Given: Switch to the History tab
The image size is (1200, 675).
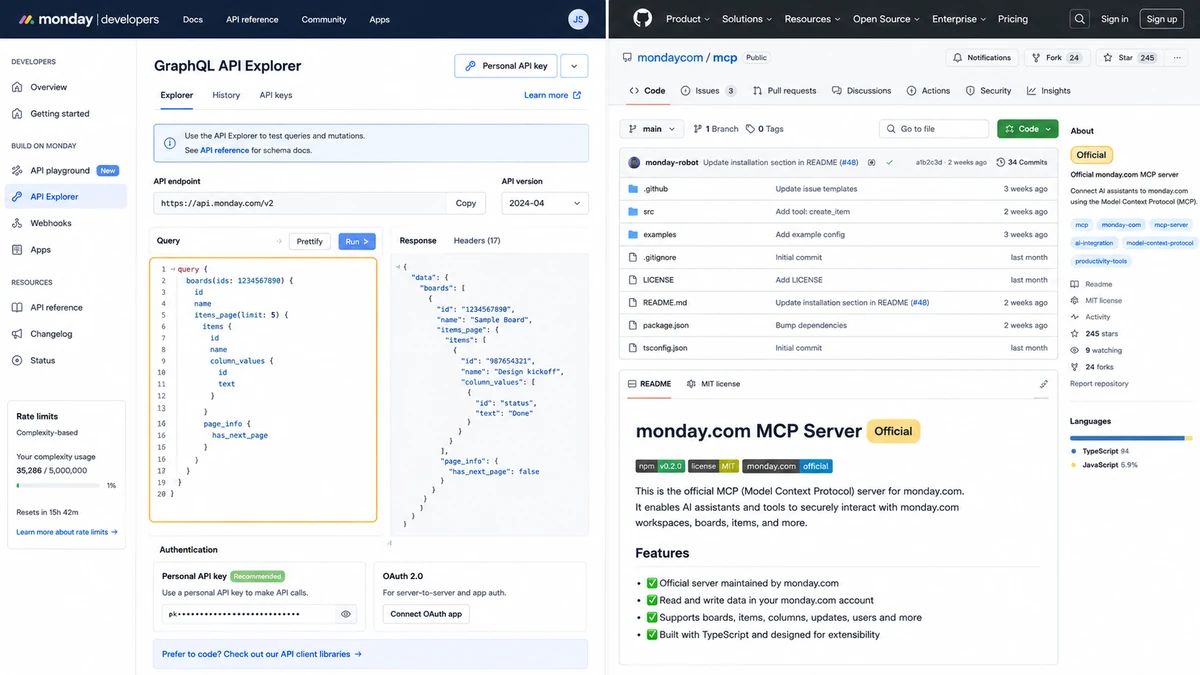Looking at the screenshot, I should (226, 95).
